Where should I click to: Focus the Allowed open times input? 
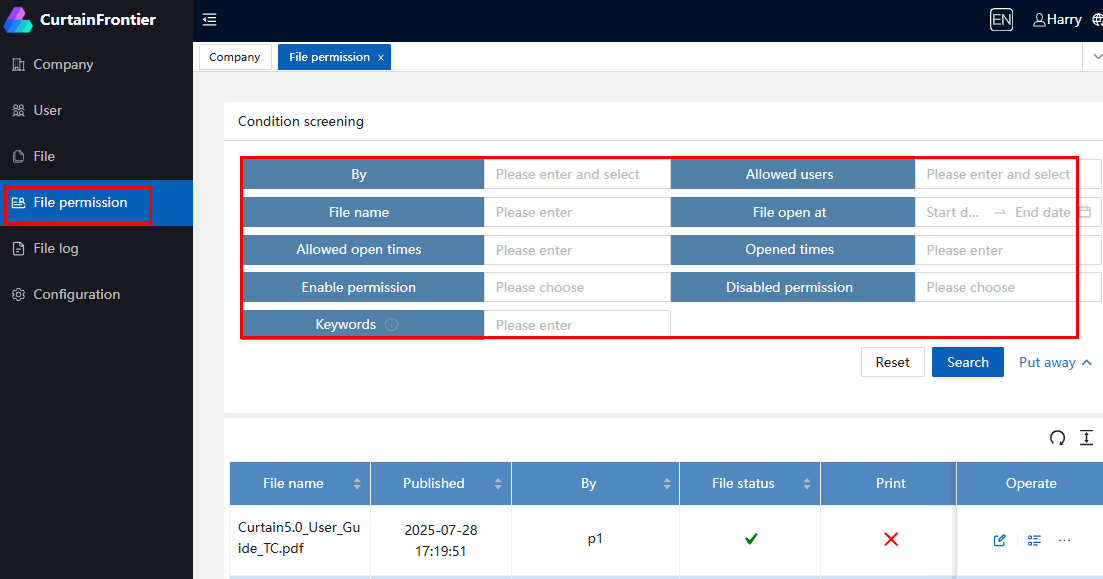point(577,250)
